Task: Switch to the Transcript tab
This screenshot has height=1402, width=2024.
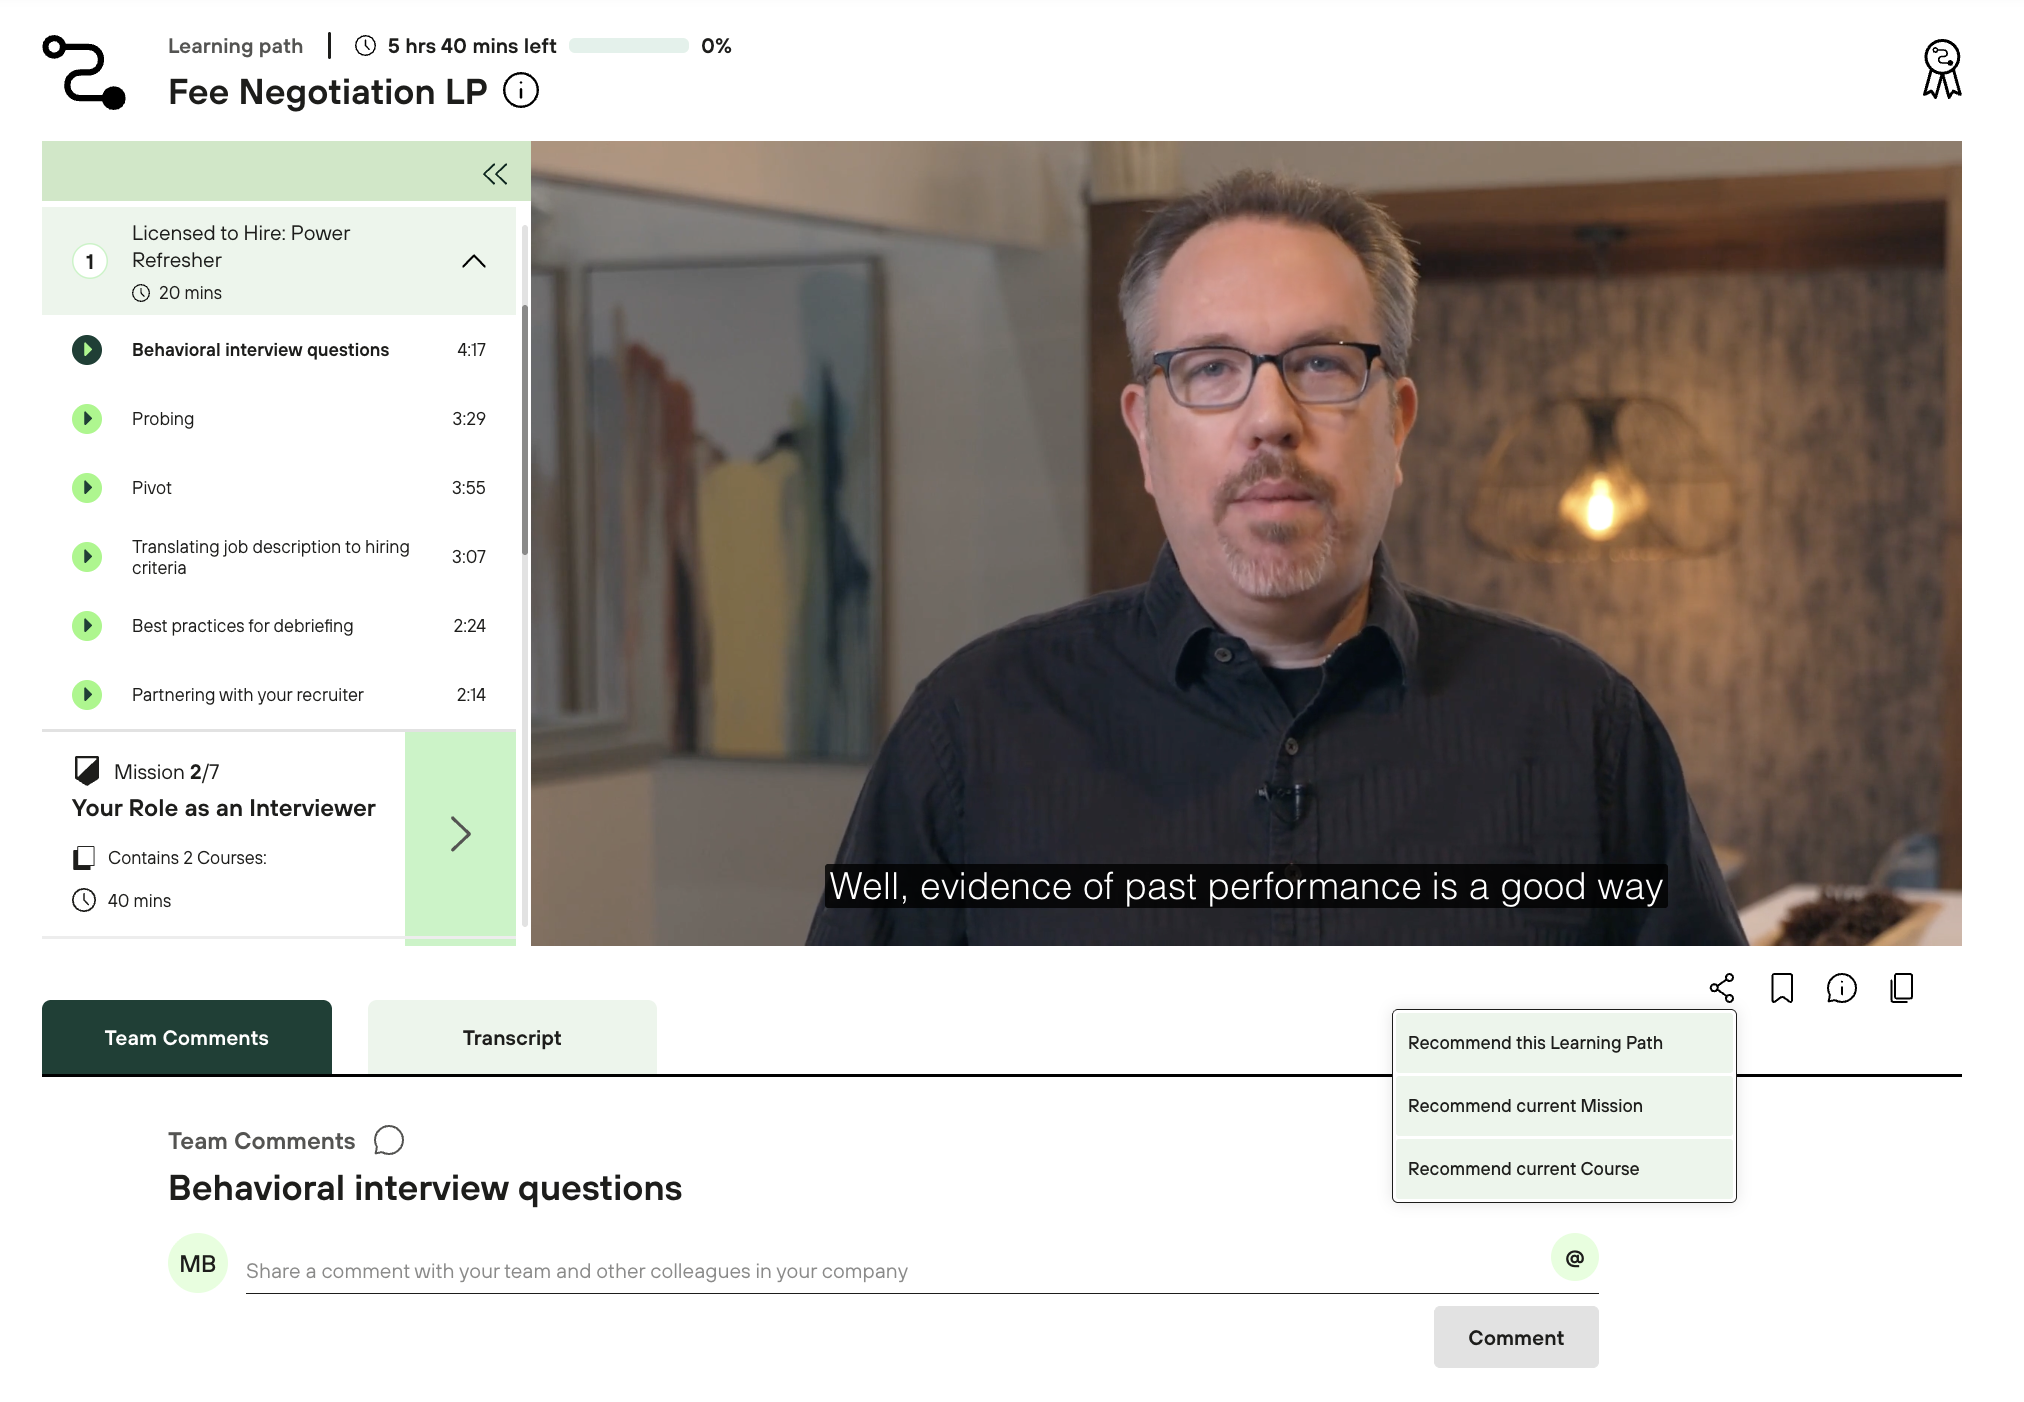Action: 512,1038
